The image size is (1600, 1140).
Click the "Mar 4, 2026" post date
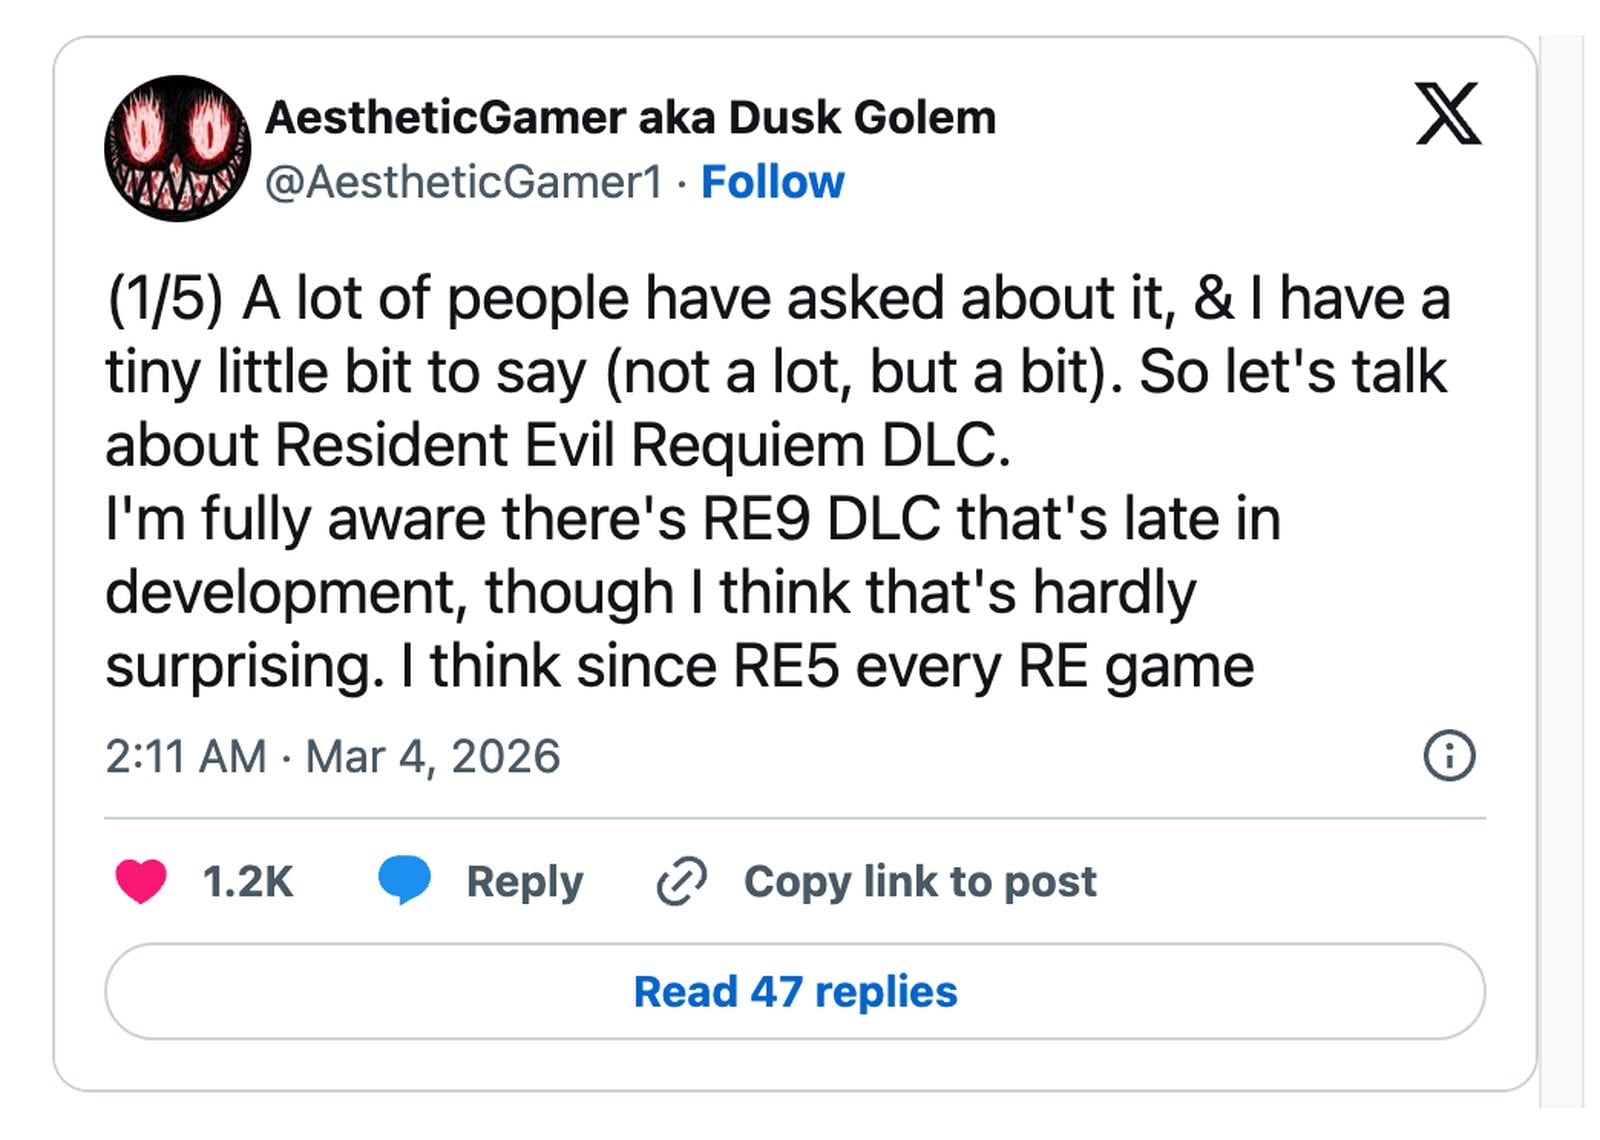pyautogui.click(x=432, y=756)
